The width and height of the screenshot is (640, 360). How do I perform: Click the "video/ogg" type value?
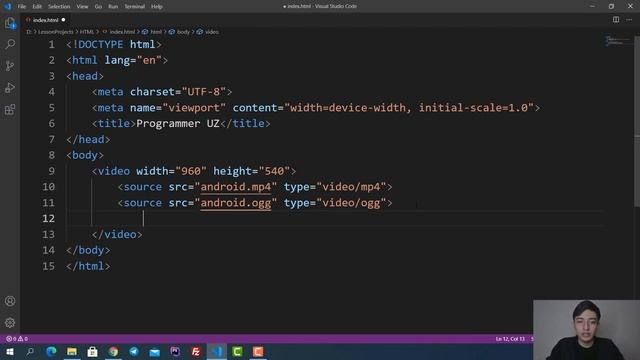[x=351, y=203]
